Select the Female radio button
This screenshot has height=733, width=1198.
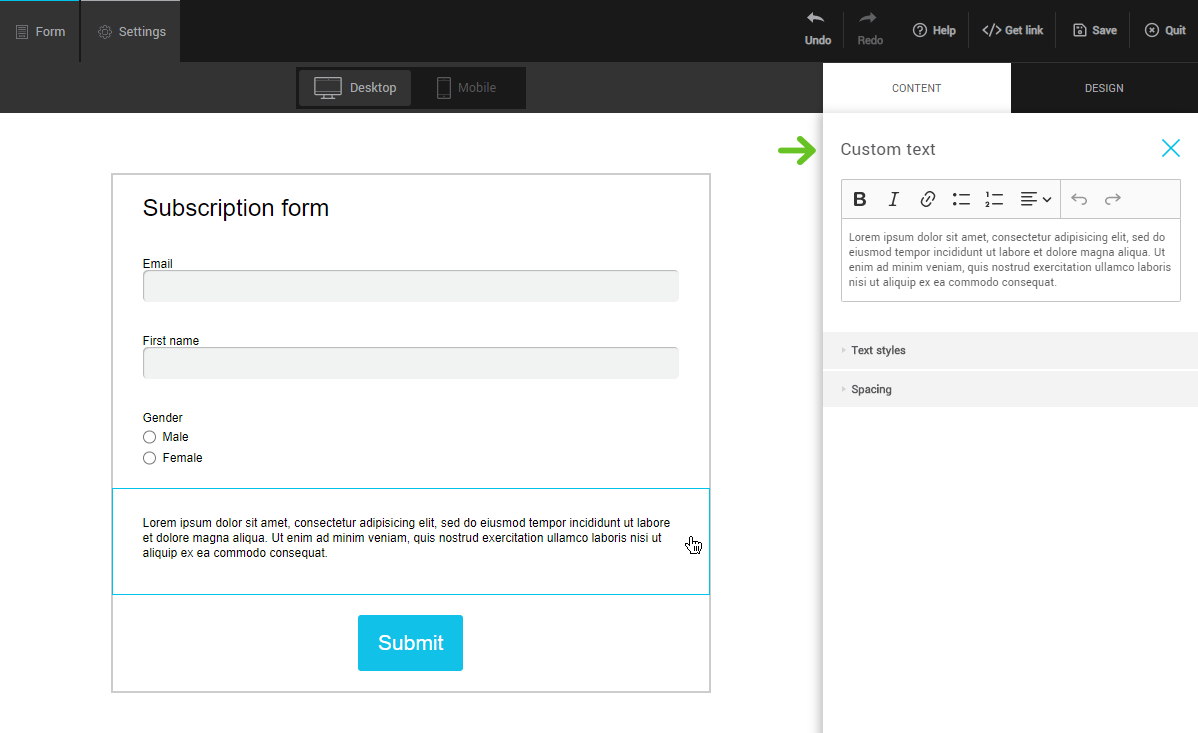150,458
